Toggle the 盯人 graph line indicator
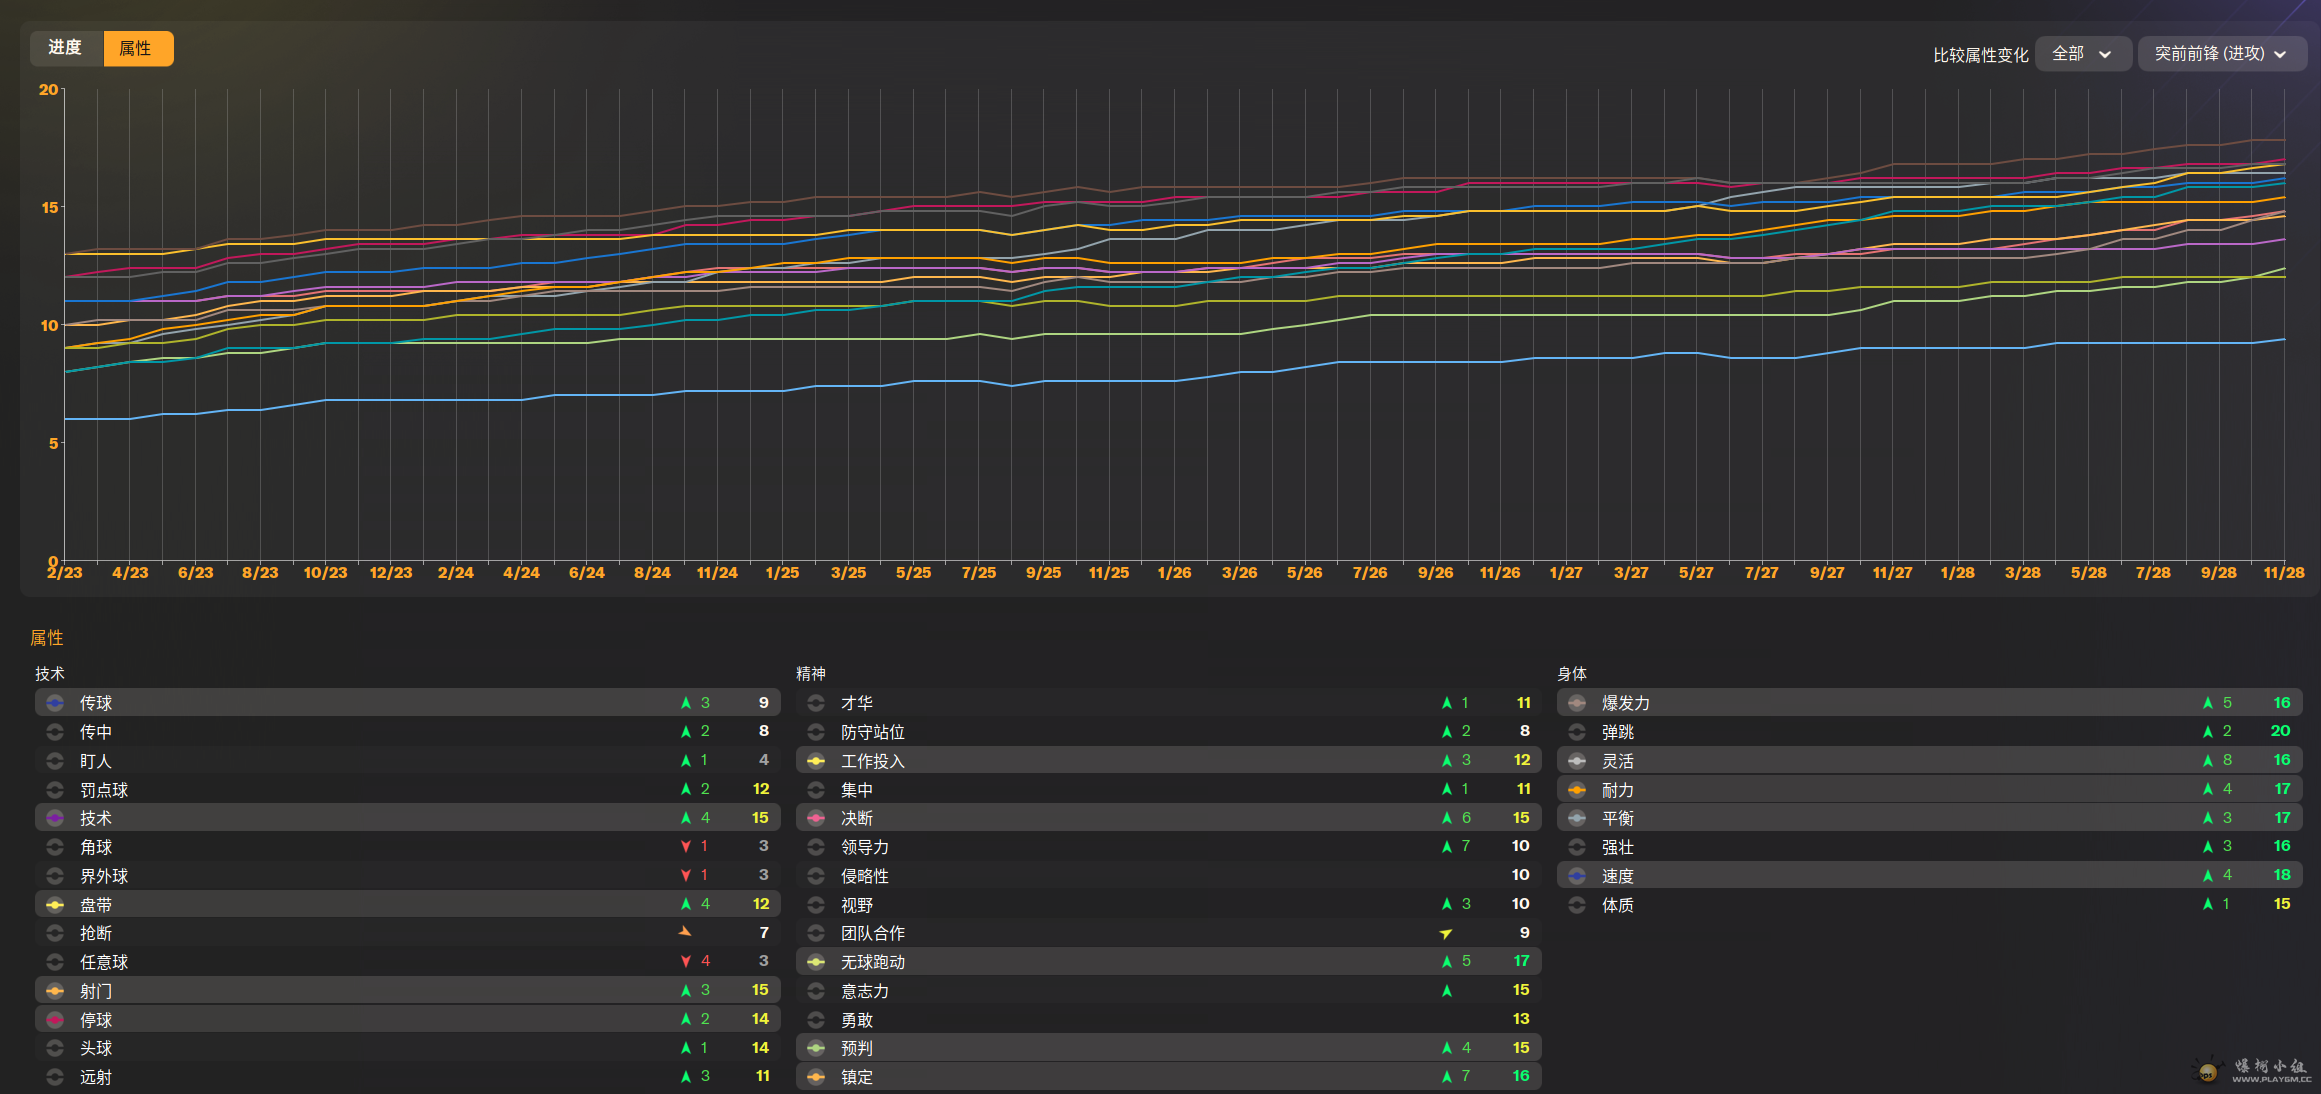This screenshot has width=2321, height=1094. pyautogui.click(x=55, y=761)
